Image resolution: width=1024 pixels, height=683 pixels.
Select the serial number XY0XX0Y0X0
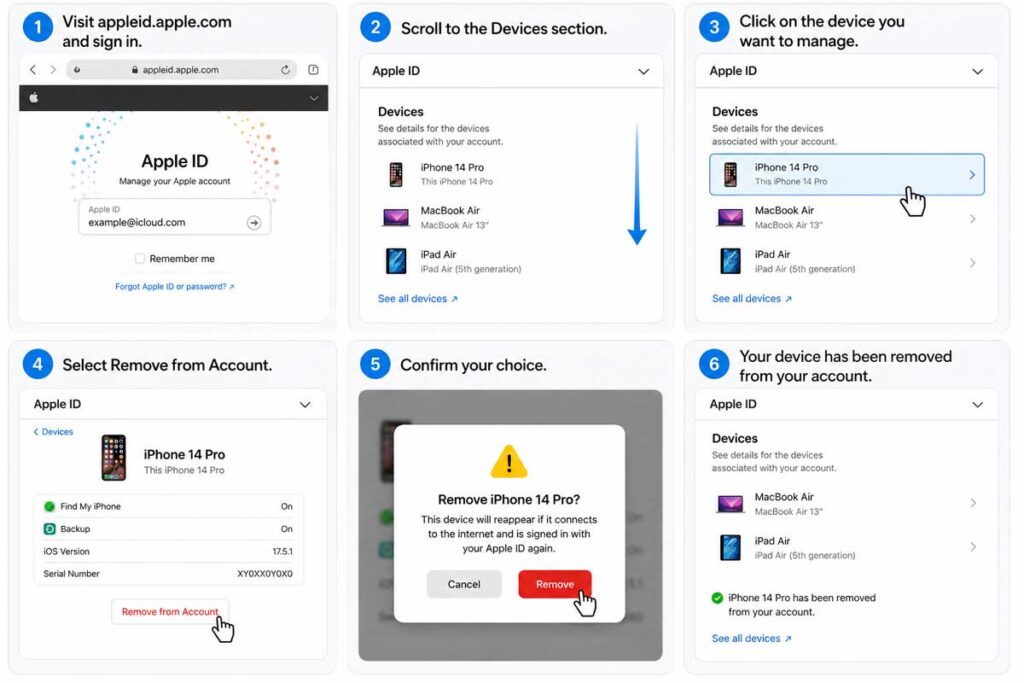point(264,574)
